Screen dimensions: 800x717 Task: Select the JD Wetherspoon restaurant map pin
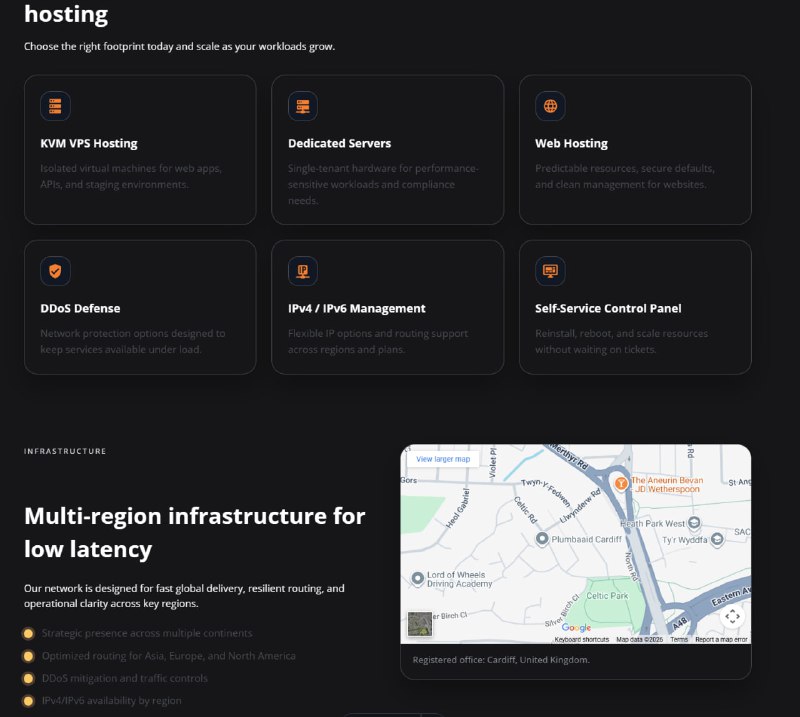[620, 483]
